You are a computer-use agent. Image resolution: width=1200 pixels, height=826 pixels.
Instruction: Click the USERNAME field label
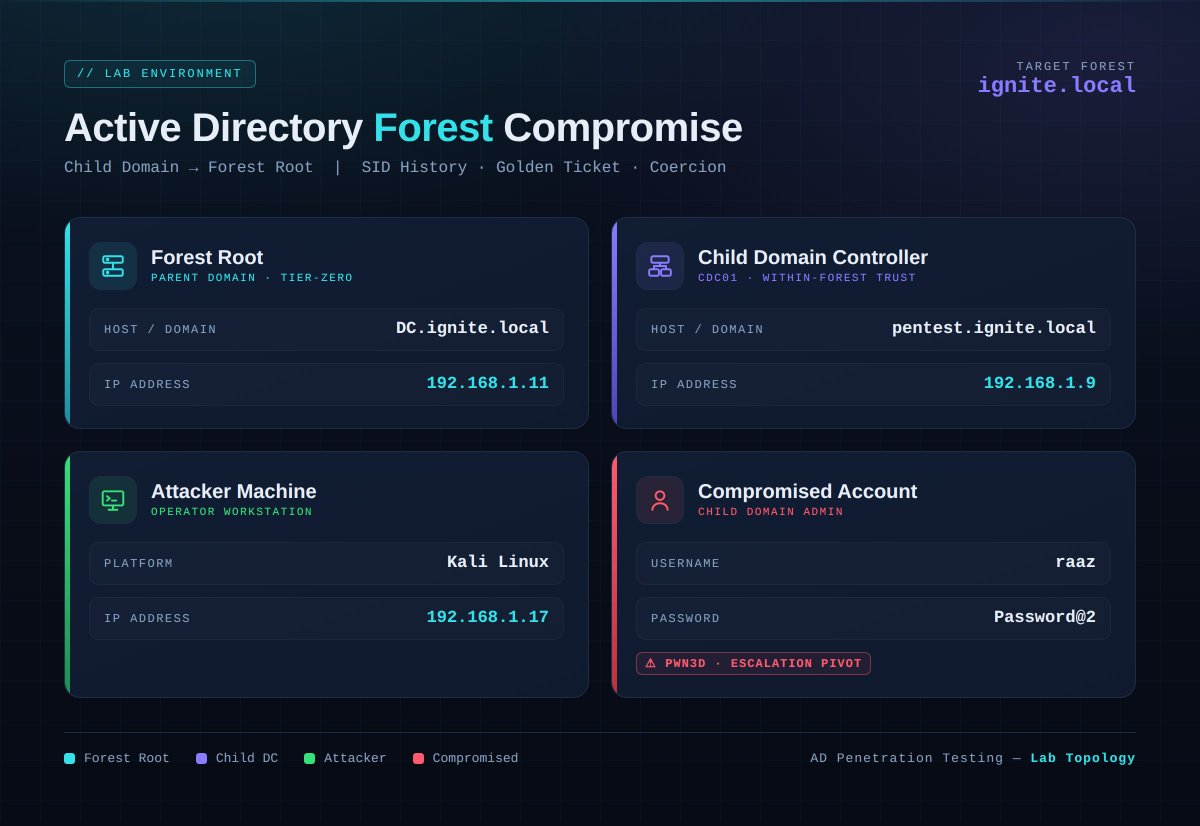tap(685, 564)
